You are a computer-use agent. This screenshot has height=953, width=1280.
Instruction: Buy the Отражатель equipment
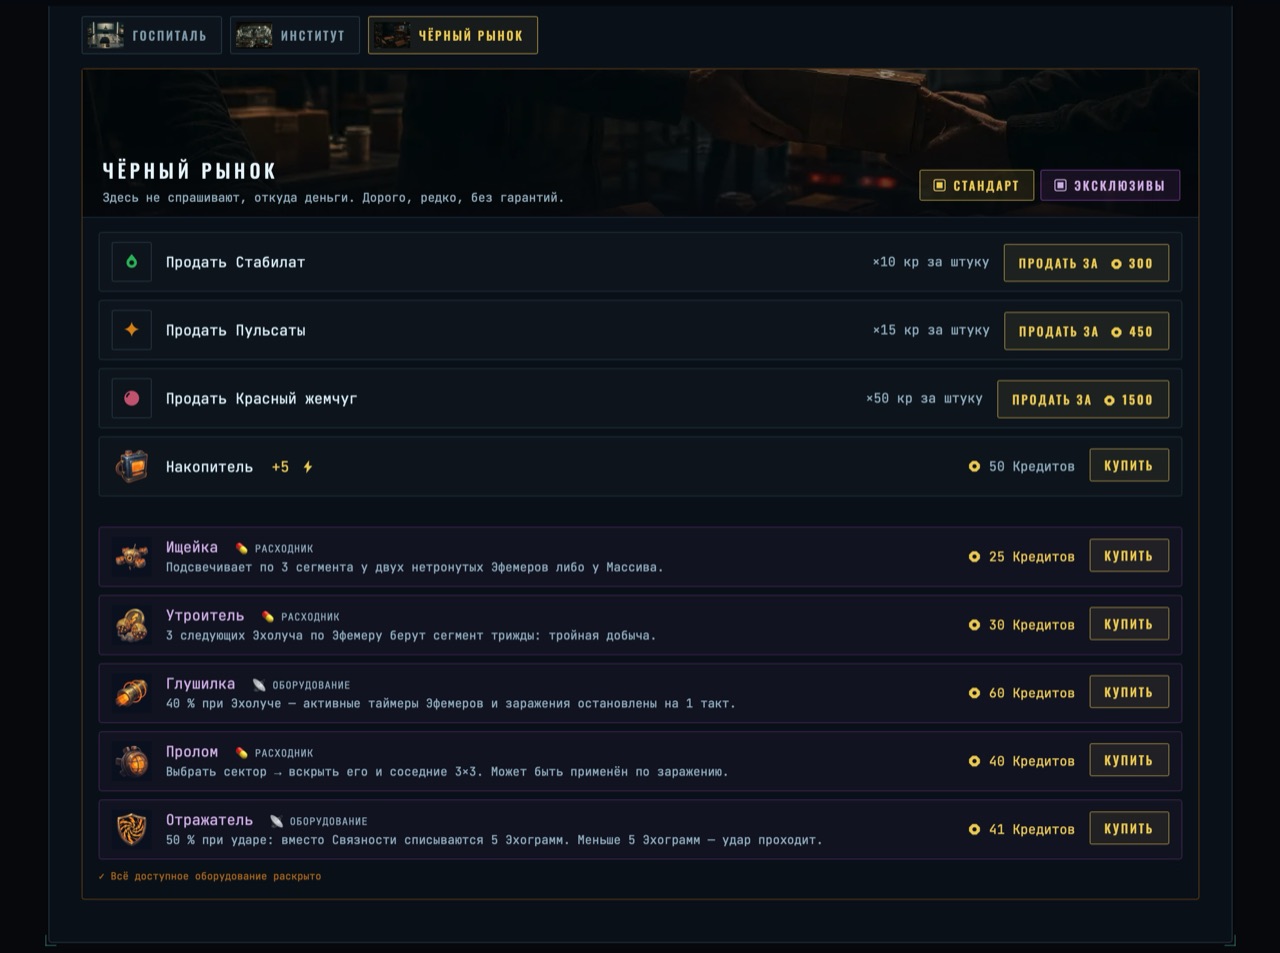click(1129, 828)
